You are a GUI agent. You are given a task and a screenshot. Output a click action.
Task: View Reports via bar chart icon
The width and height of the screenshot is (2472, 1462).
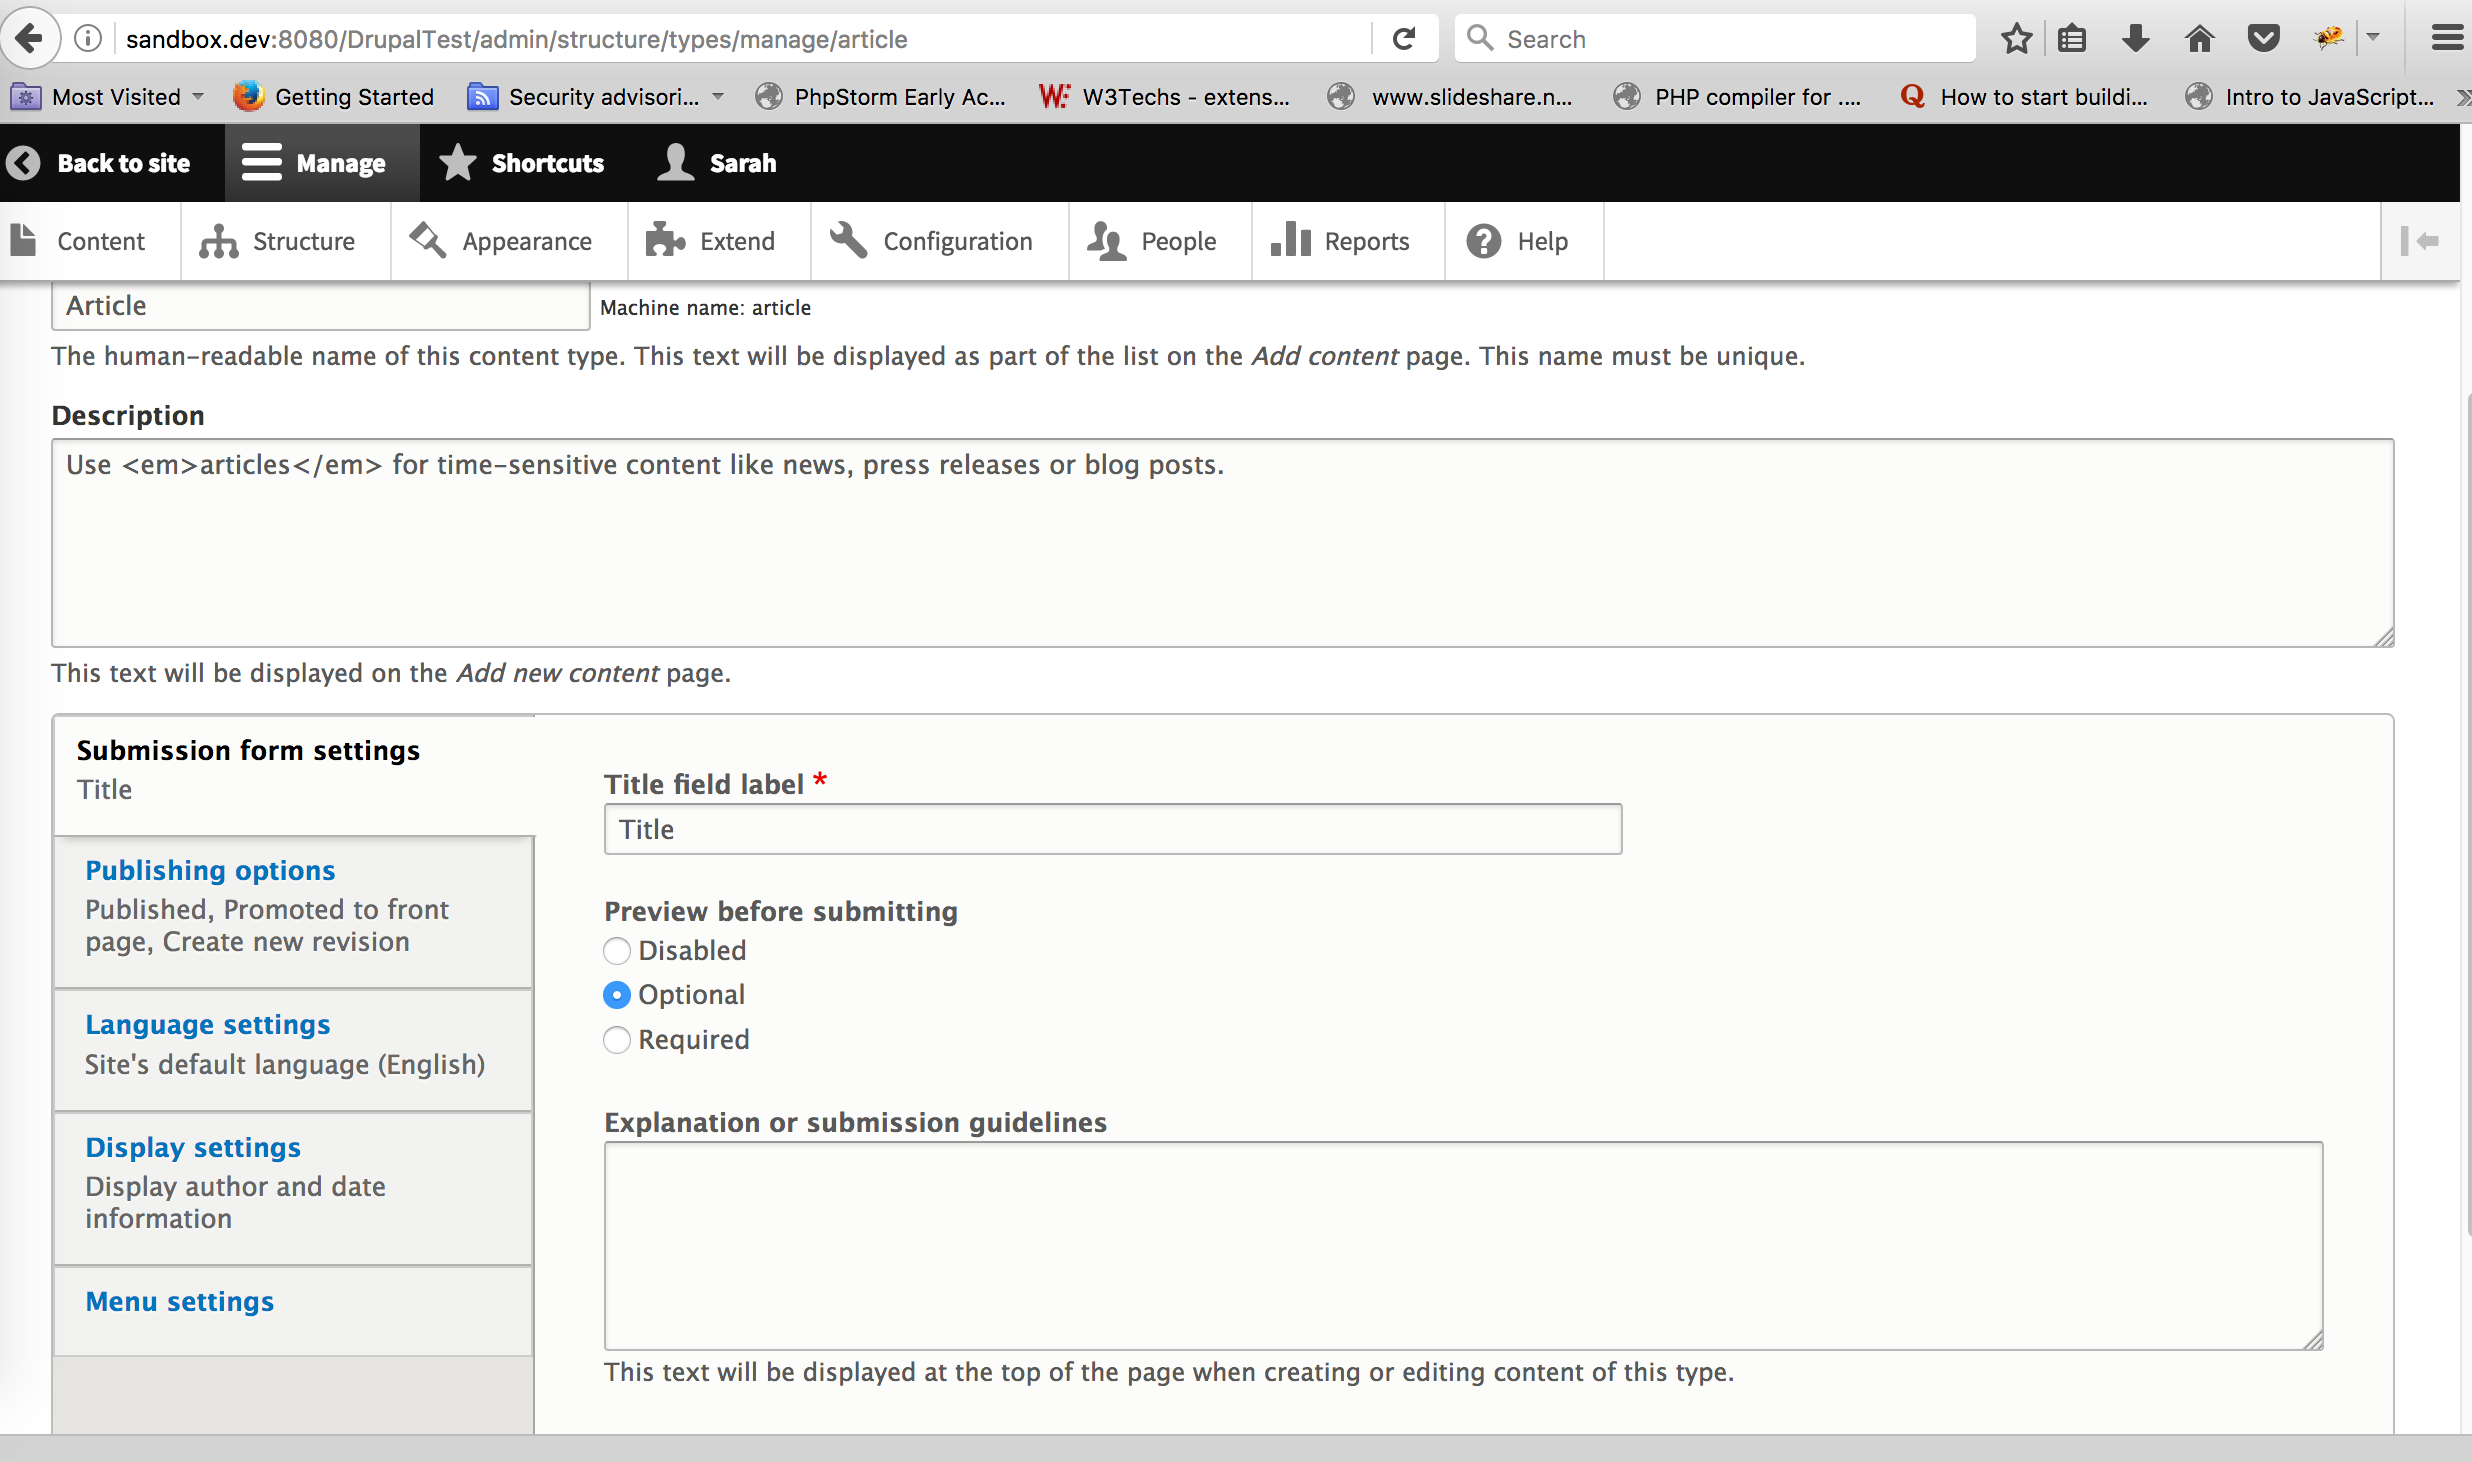click(1290, 240)
